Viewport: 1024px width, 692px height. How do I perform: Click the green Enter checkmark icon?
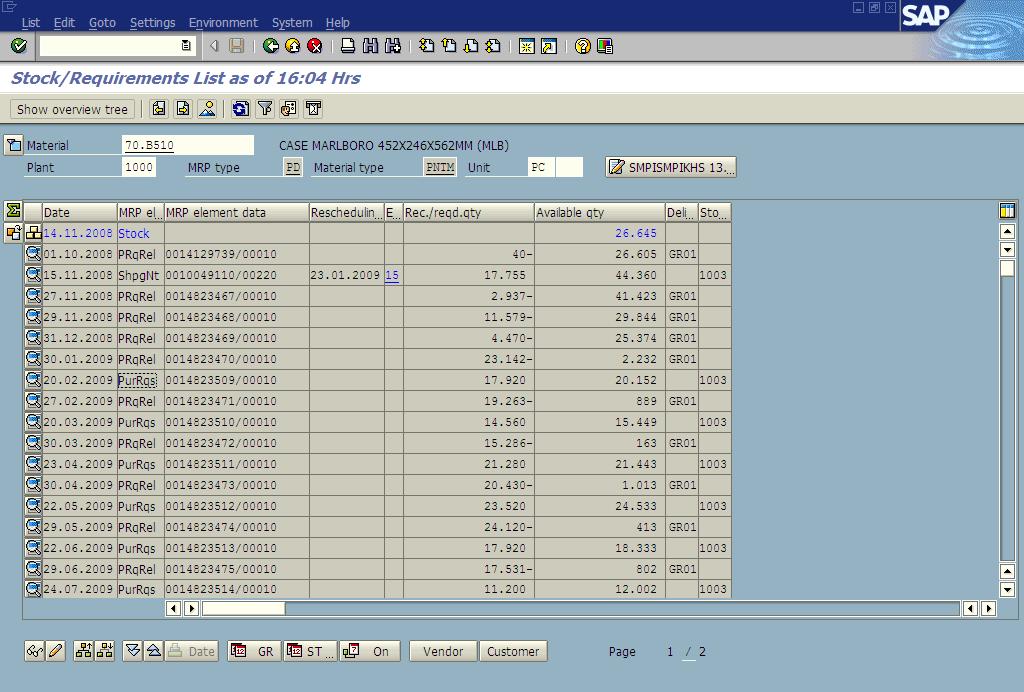point(18,46)
